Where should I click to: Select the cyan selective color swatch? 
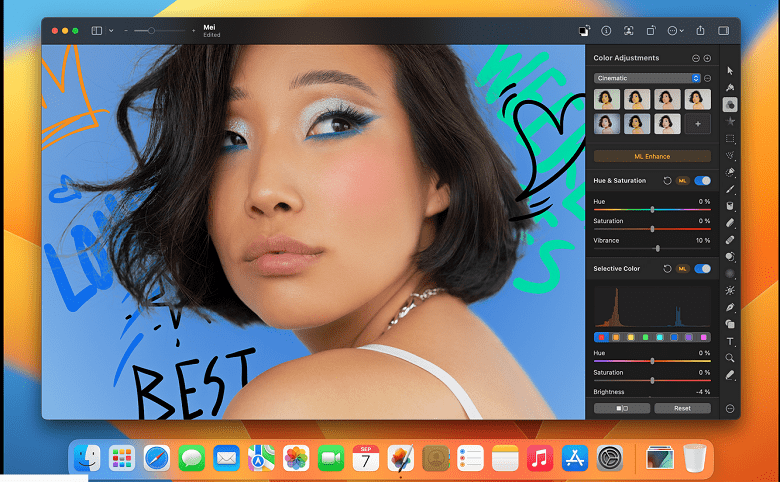coord(660,337)
